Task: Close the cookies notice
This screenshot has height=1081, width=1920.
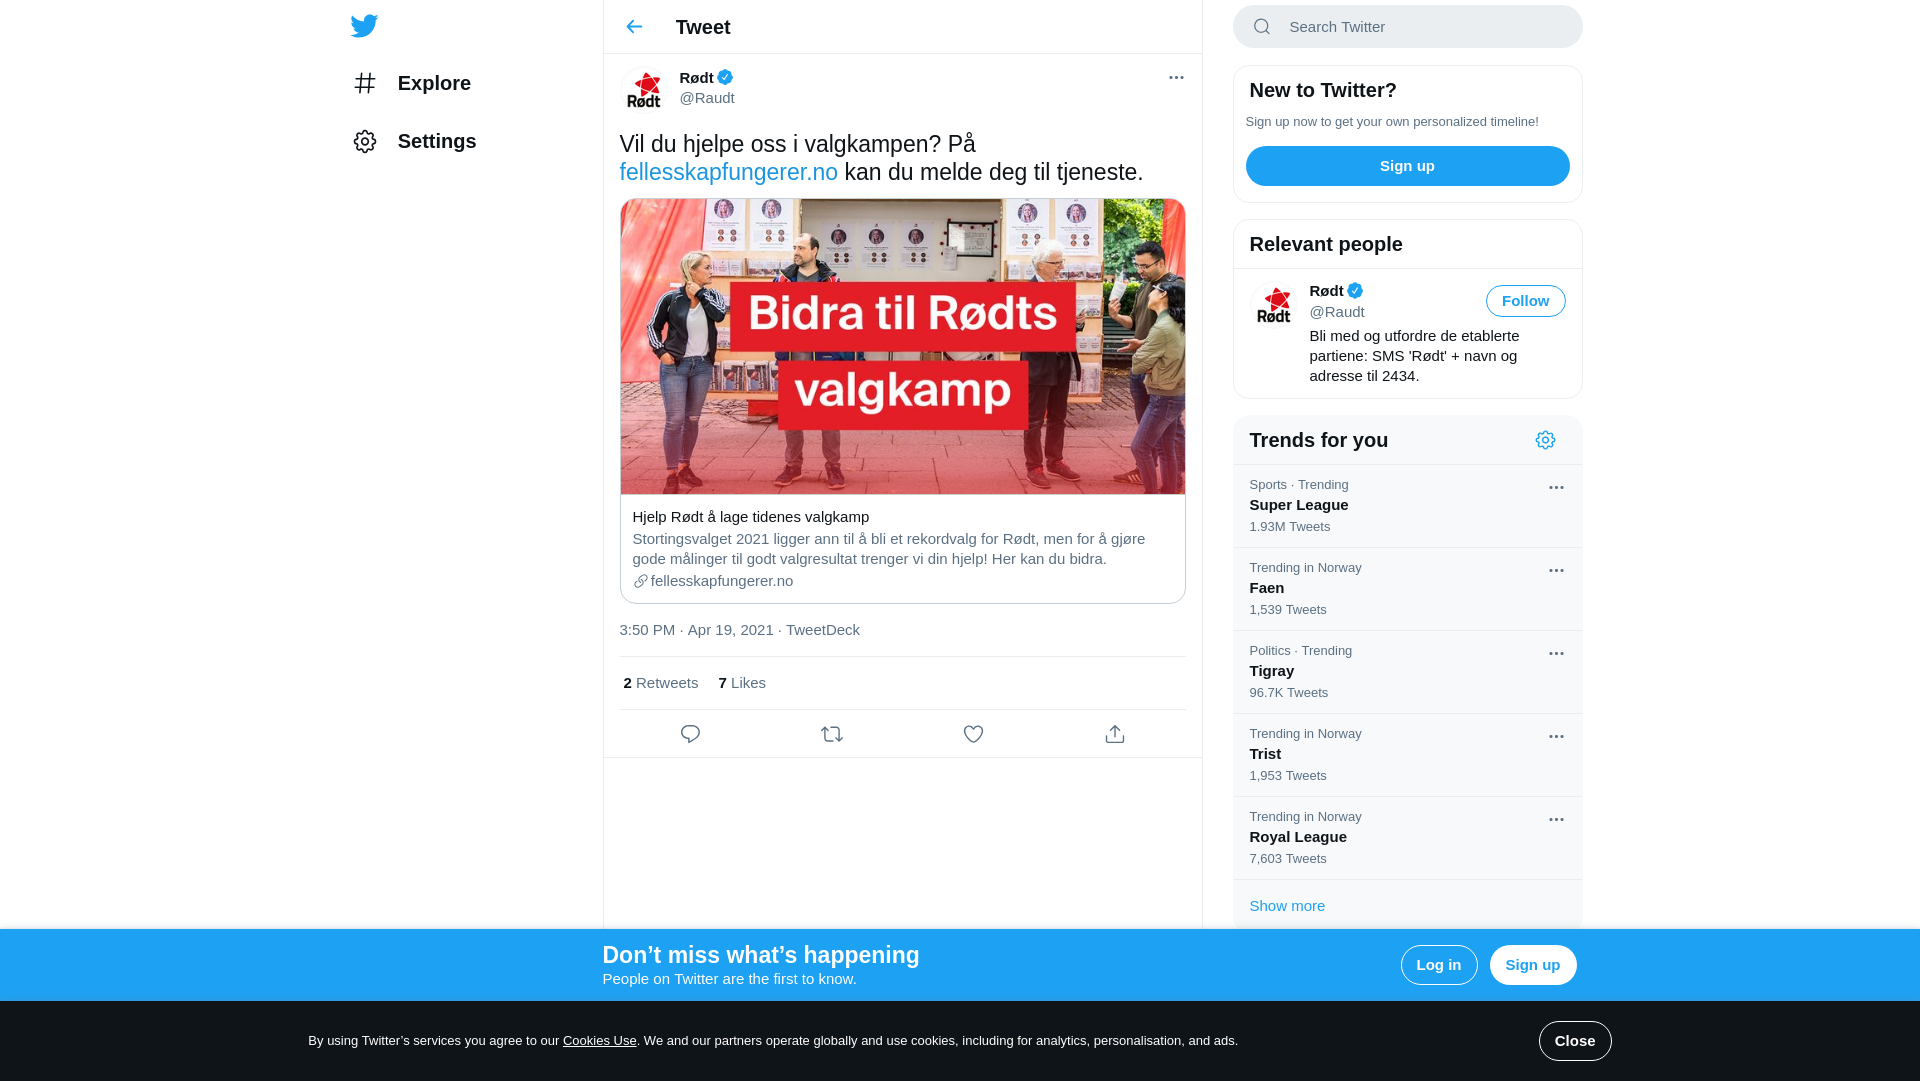Action: click(x=1575, y=1041)
